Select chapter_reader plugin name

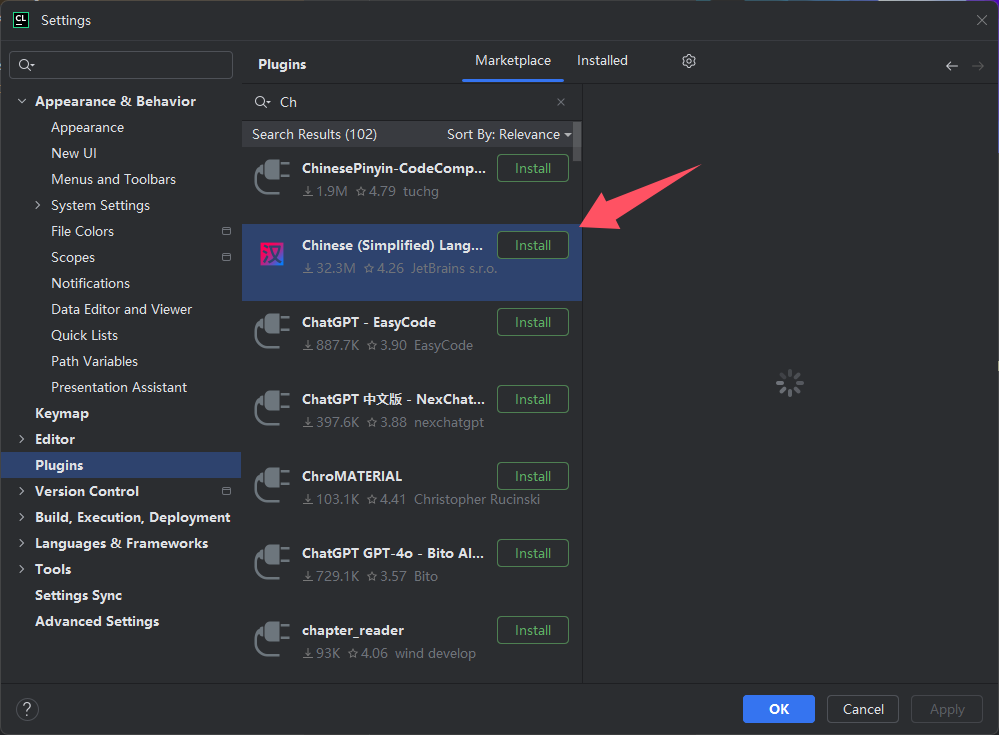pos(353,631)
